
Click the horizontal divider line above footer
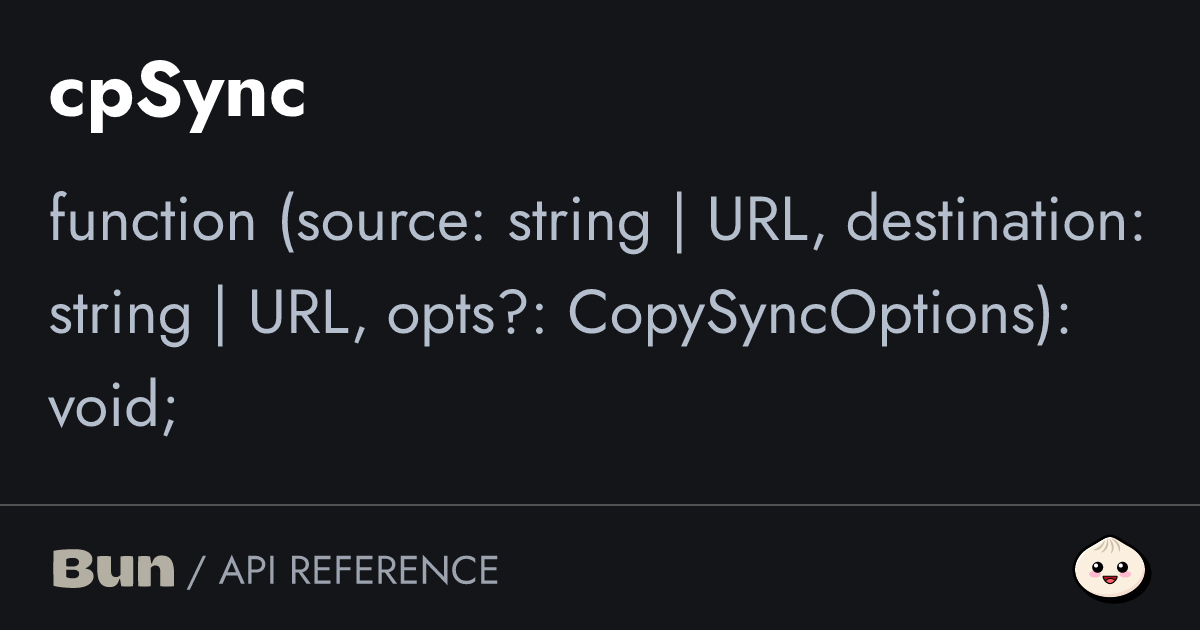coord(600,505)
